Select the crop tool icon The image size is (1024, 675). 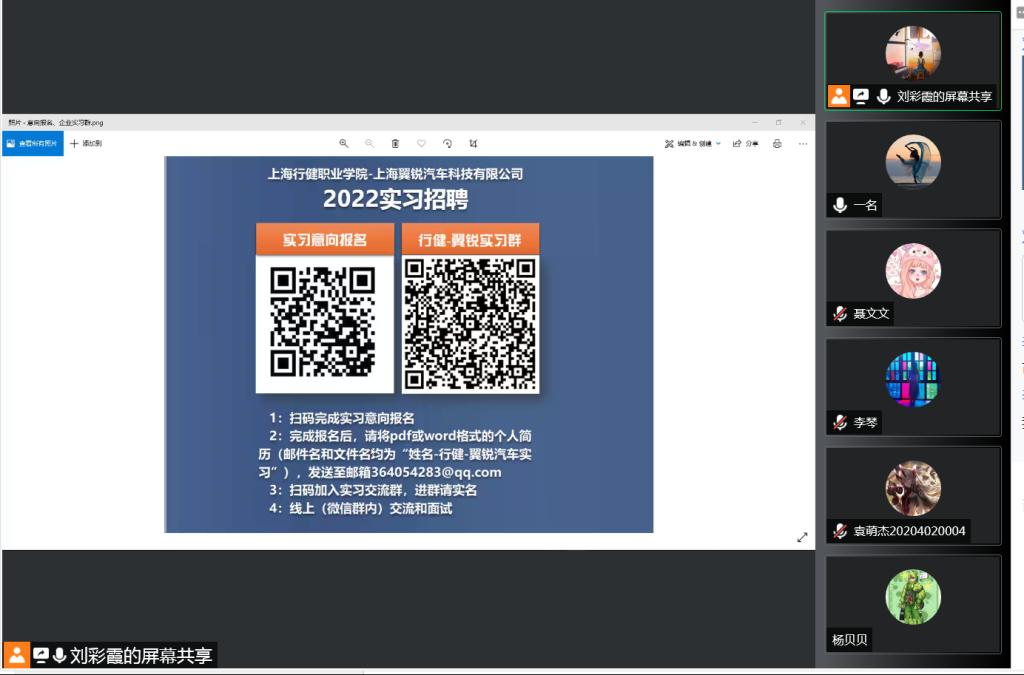click(473, 144)
